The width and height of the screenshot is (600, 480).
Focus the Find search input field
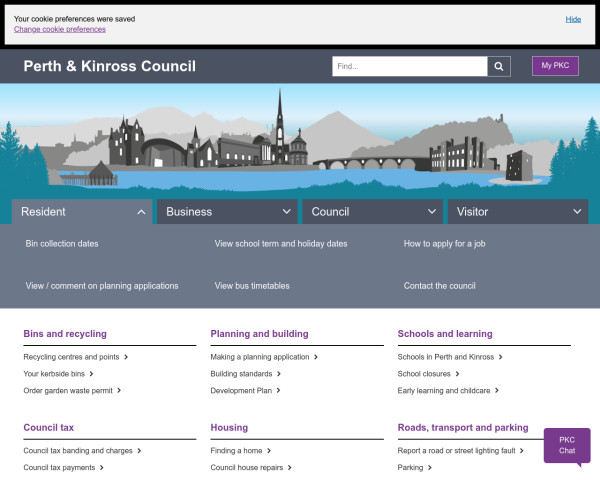point(409,67)
